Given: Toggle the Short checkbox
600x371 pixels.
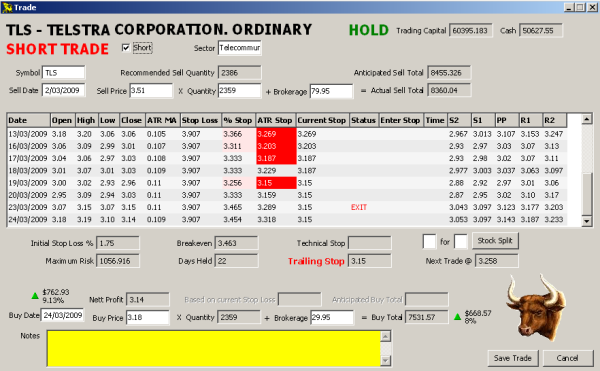Looking at the screenshot, I should tap(126, 48).
